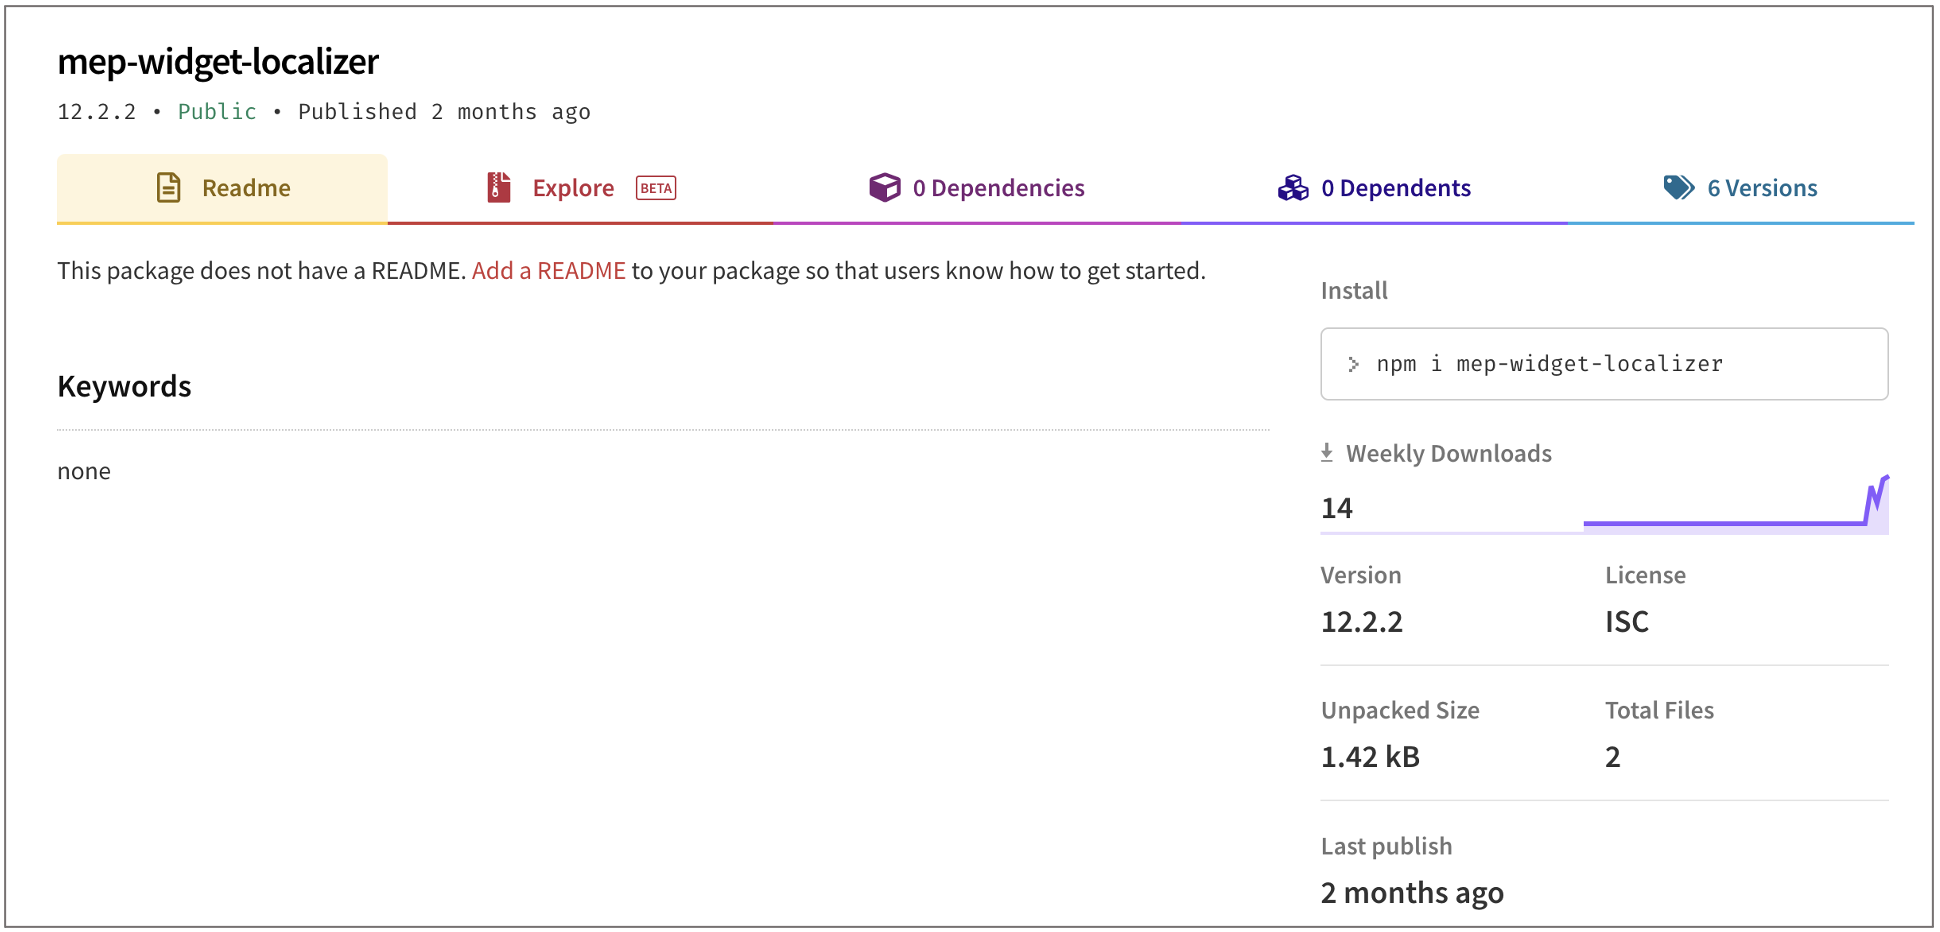Click the Readme document icon
The width and height of the screenshot is (1940, 932).
[x=169, y=188]
